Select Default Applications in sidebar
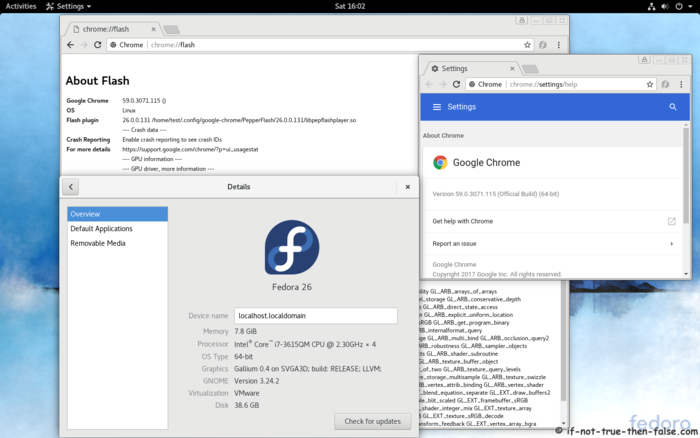 click(117, 229)
